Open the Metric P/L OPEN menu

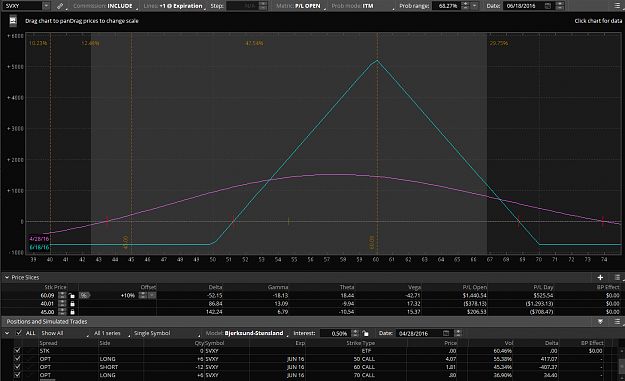[300, 6]
